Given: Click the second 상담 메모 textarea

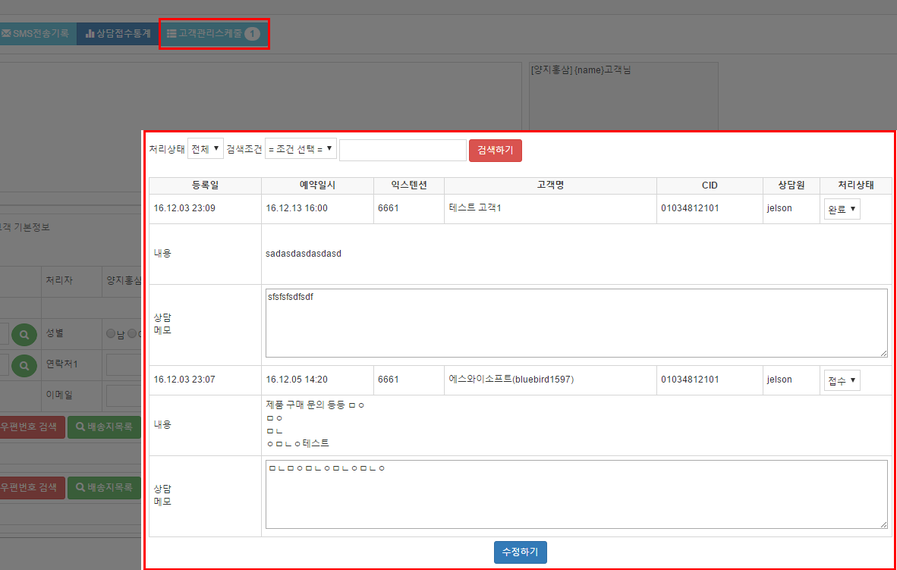Looking at the screenshot, I should click(x=575, y=493).
